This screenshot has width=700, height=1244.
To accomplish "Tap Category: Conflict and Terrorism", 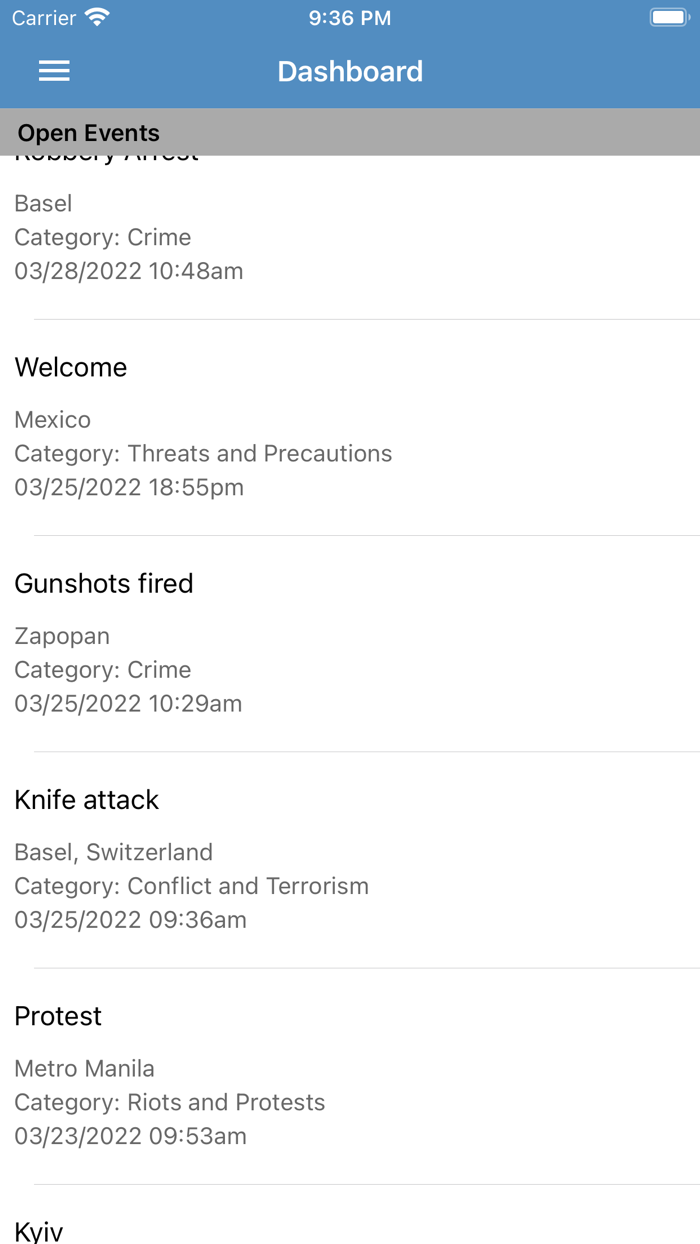I will (191, 886).
